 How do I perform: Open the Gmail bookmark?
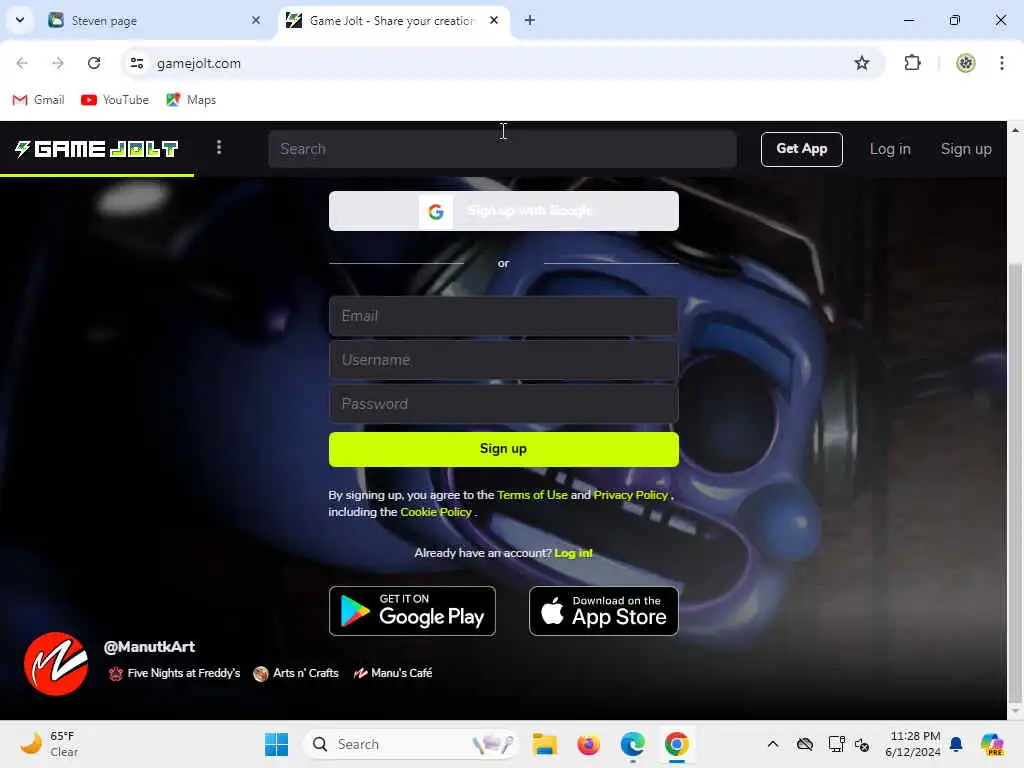(39, 100)
